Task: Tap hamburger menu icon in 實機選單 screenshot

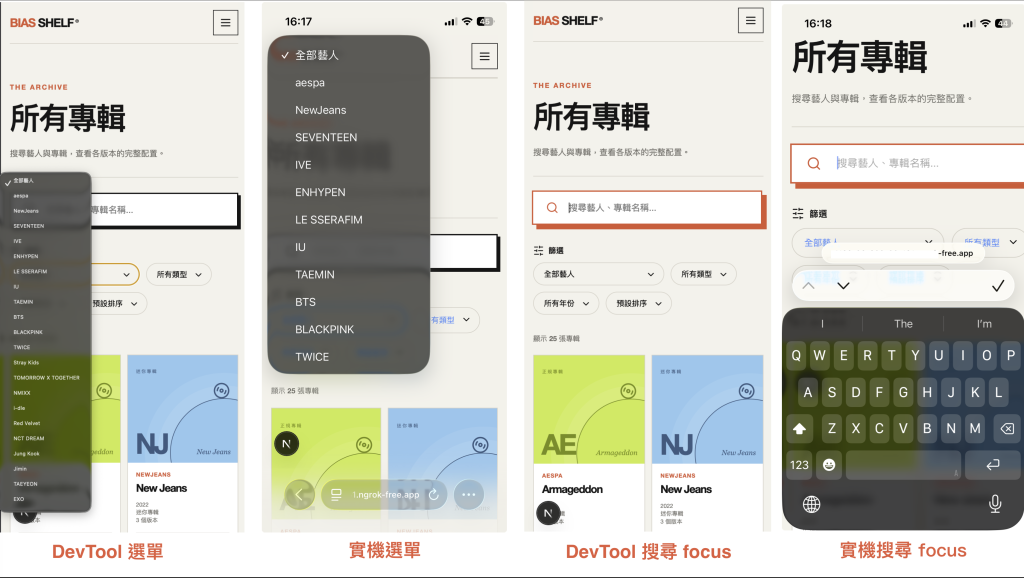Action: (x=485, y=56)
